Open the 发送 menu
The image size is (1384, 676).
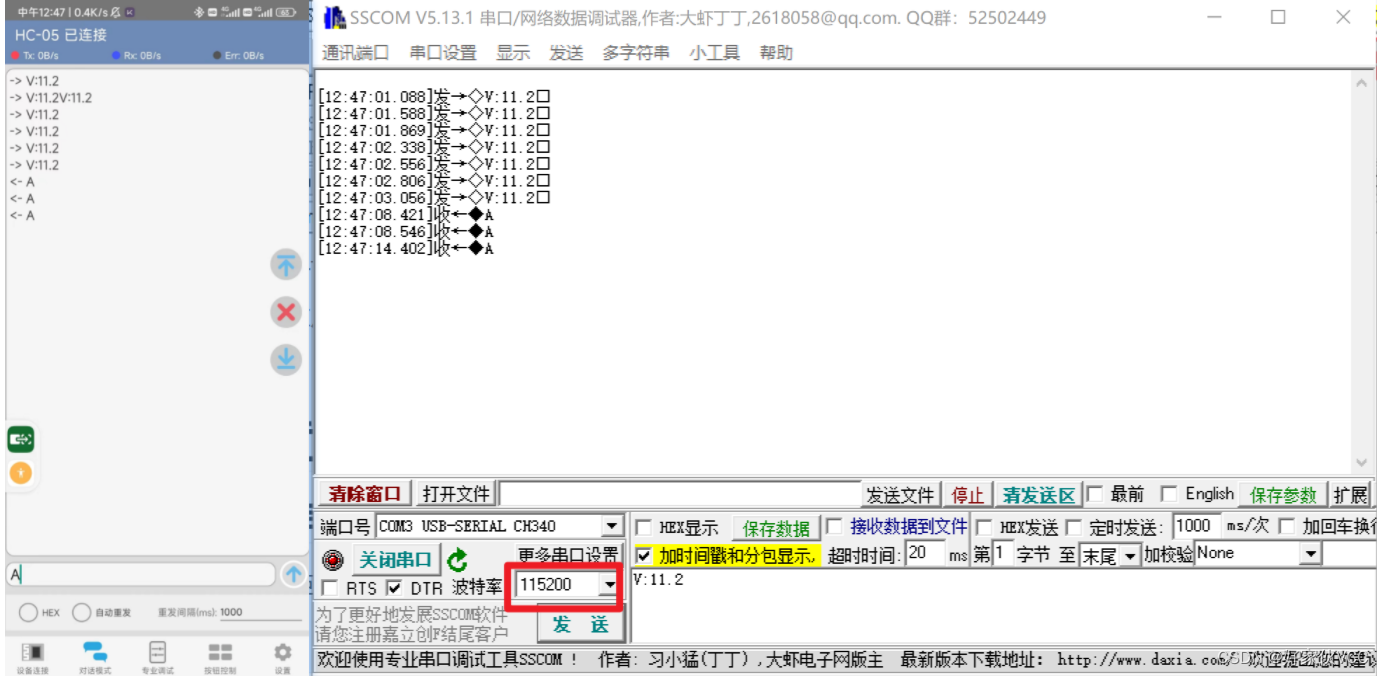point(566,53)
